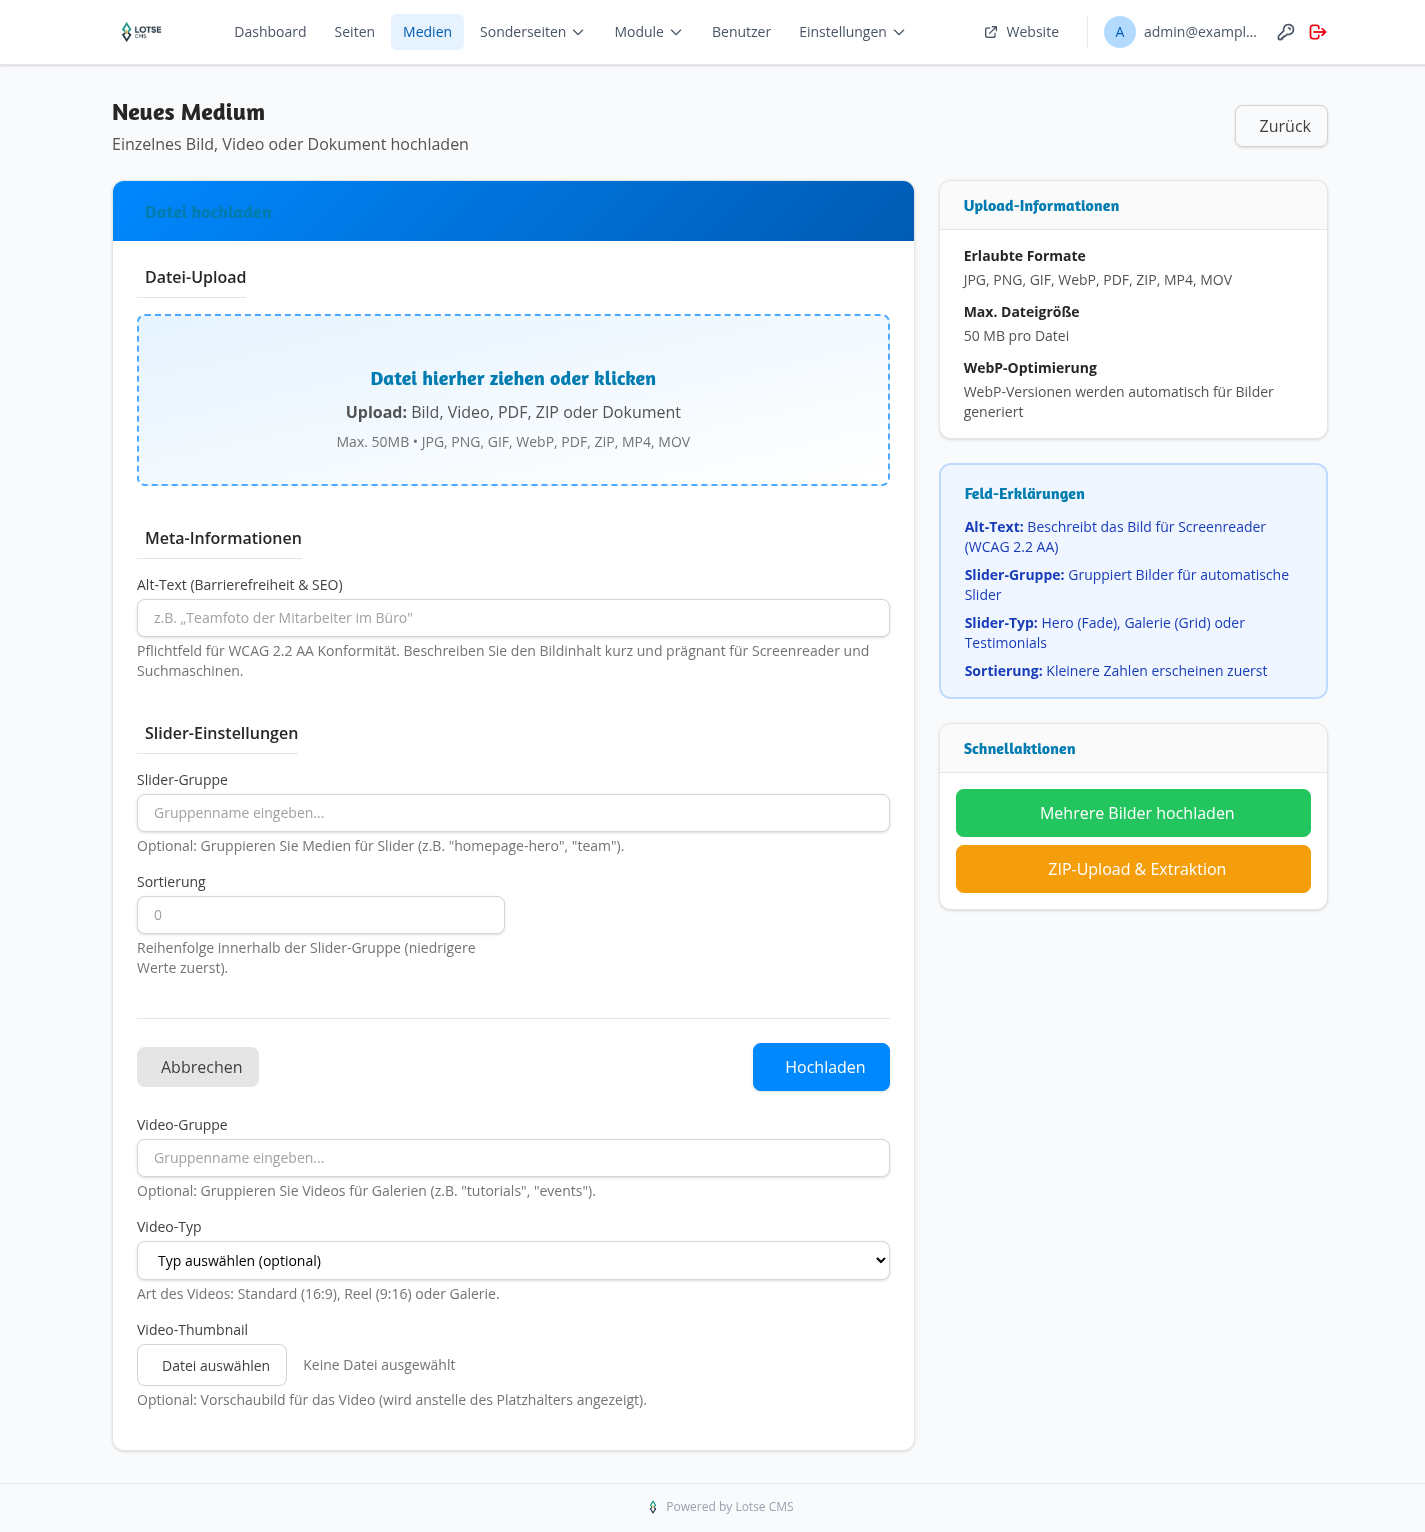This screenshot has height=1532, width=1425.
Task: Click Mehrere Bilder hochladen button
Action: click(x=1133, y=813)
